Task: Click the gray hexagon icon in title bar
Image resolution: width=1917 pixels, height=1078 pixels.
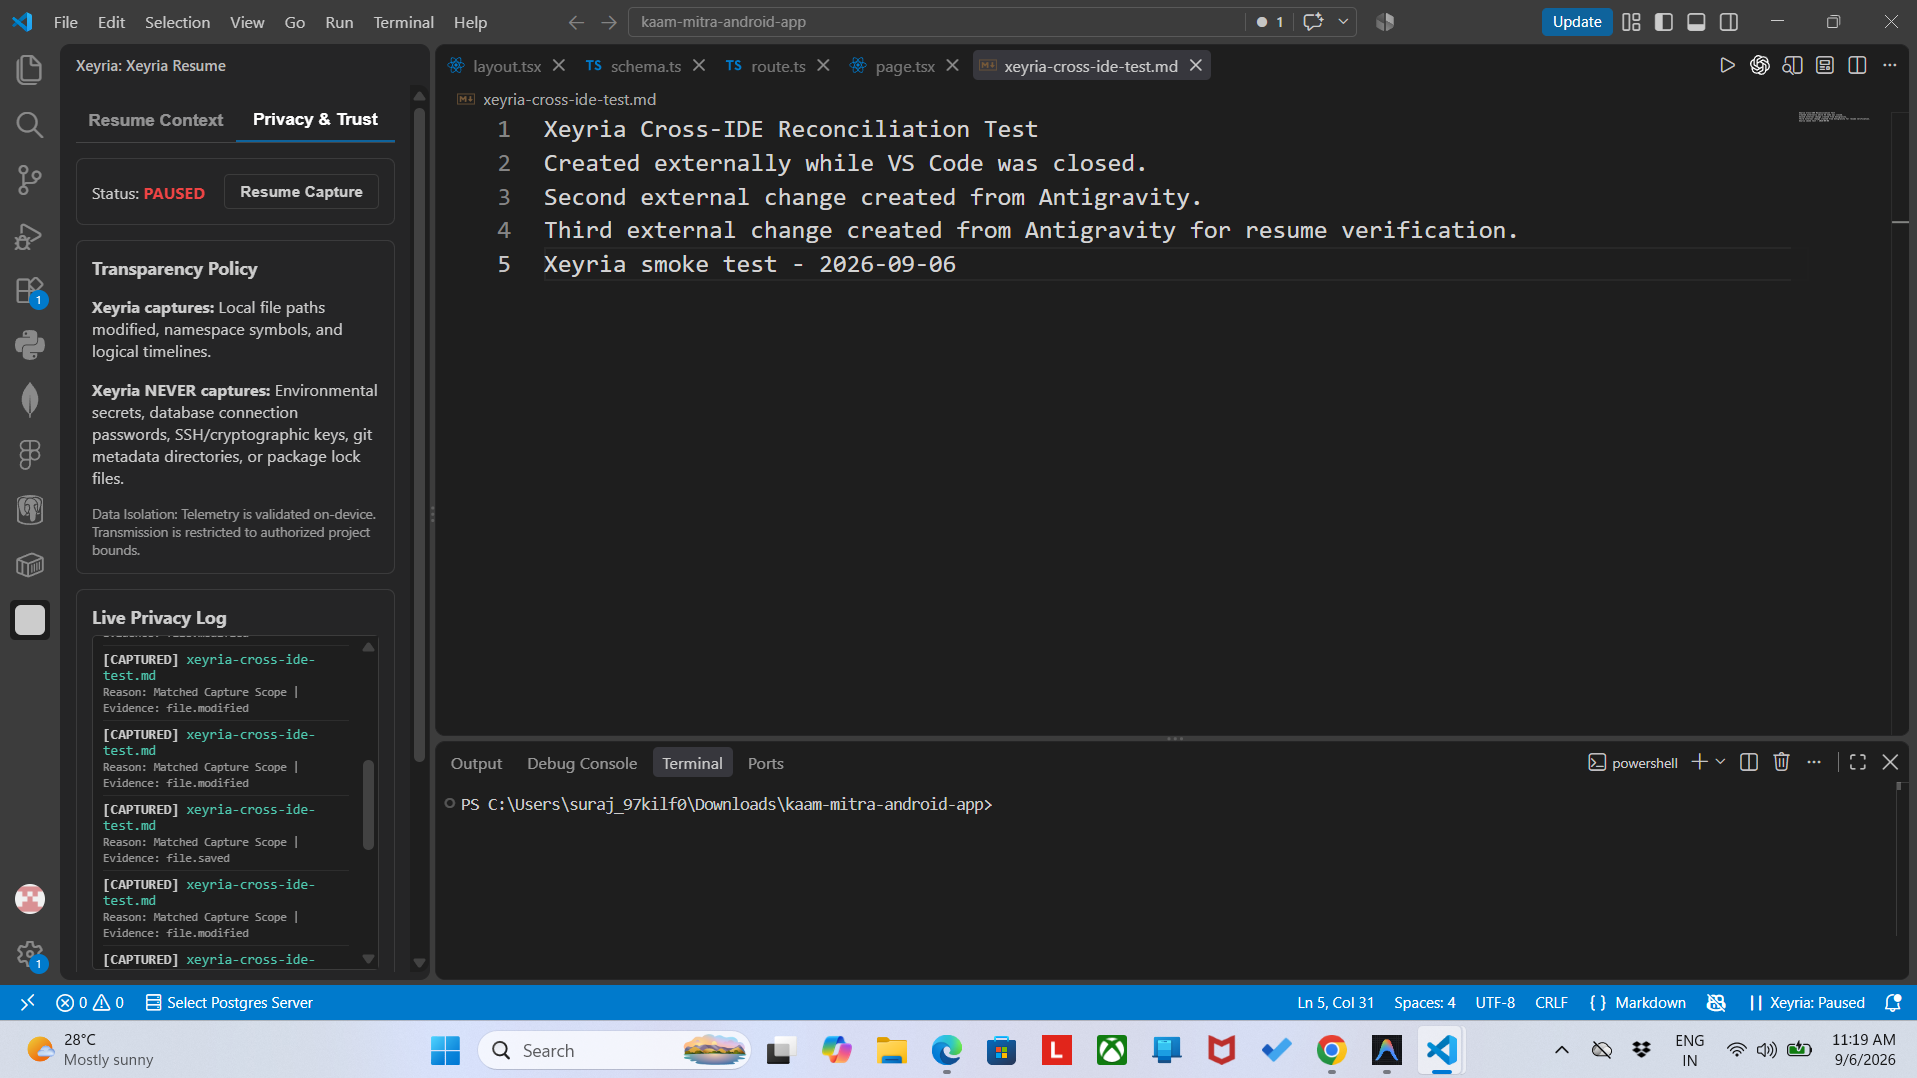Action: coord(1385,22)
